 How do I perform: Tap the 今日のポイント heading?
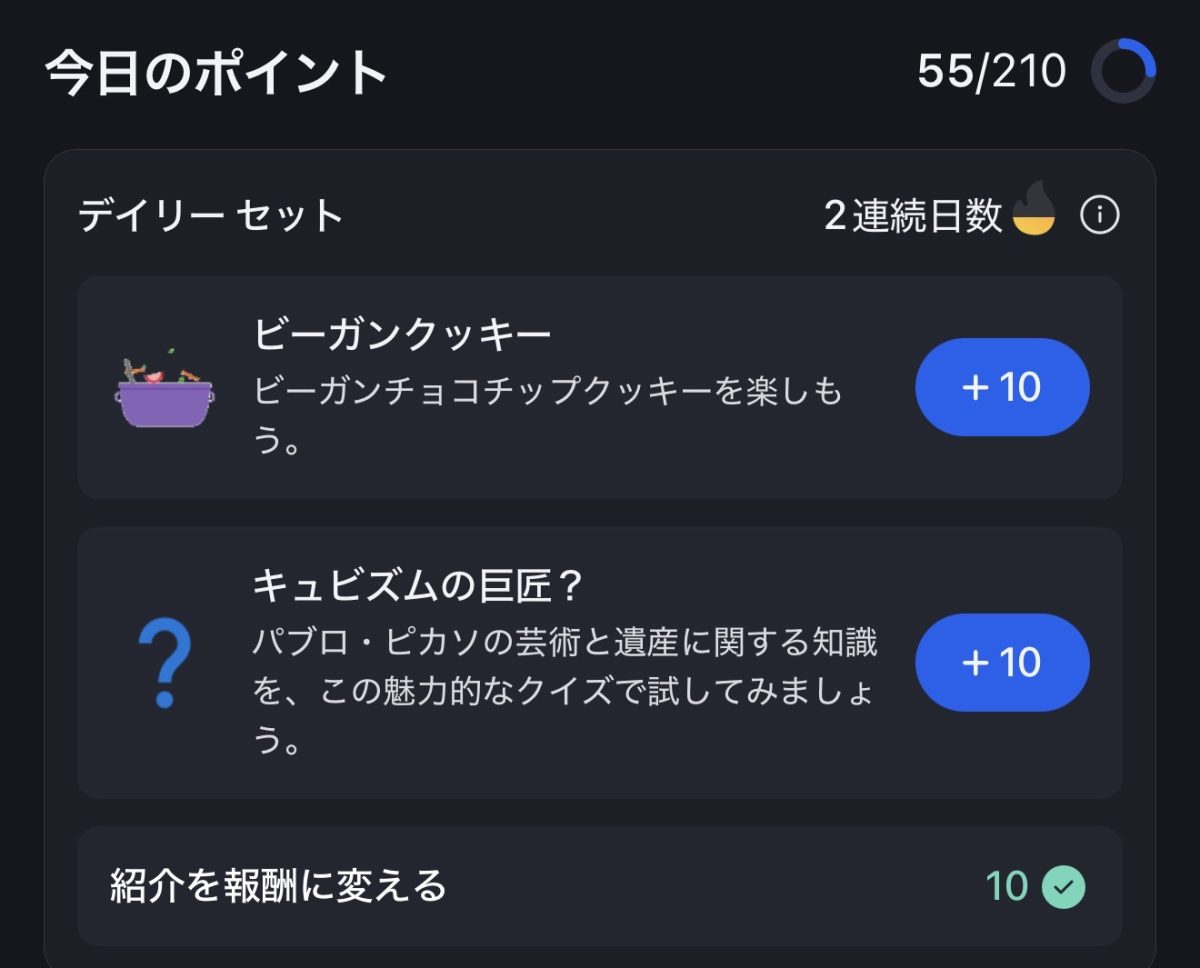pyautogui.click(x=216, y=73)
